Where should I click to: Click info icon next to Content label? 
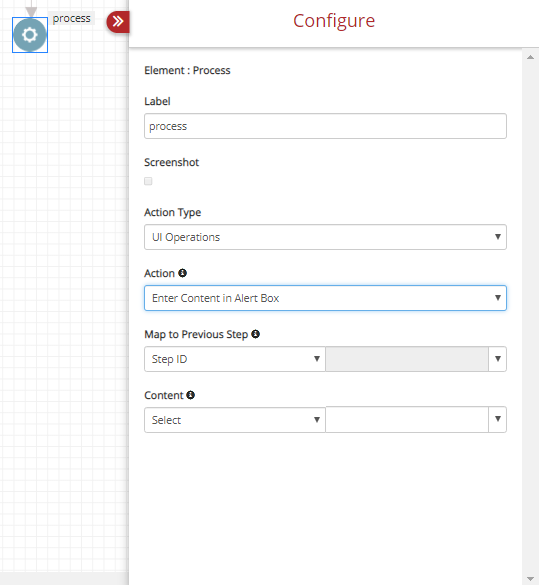pos(191,395)
